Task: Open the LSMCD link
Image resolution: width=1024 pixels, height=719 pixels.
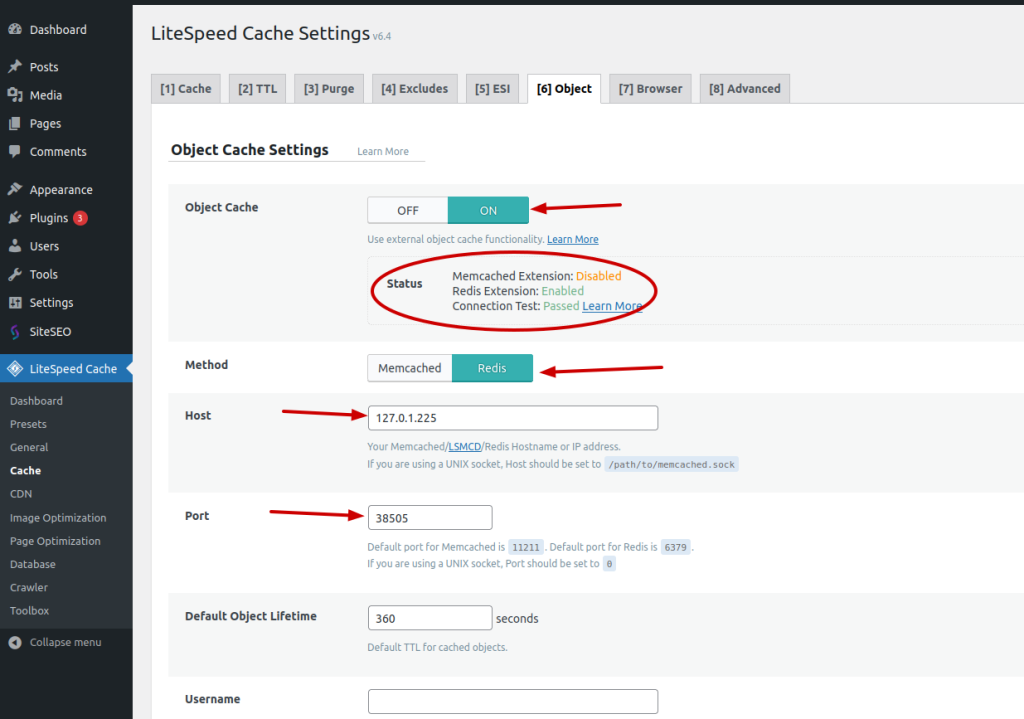Action: tap(464, 447)
